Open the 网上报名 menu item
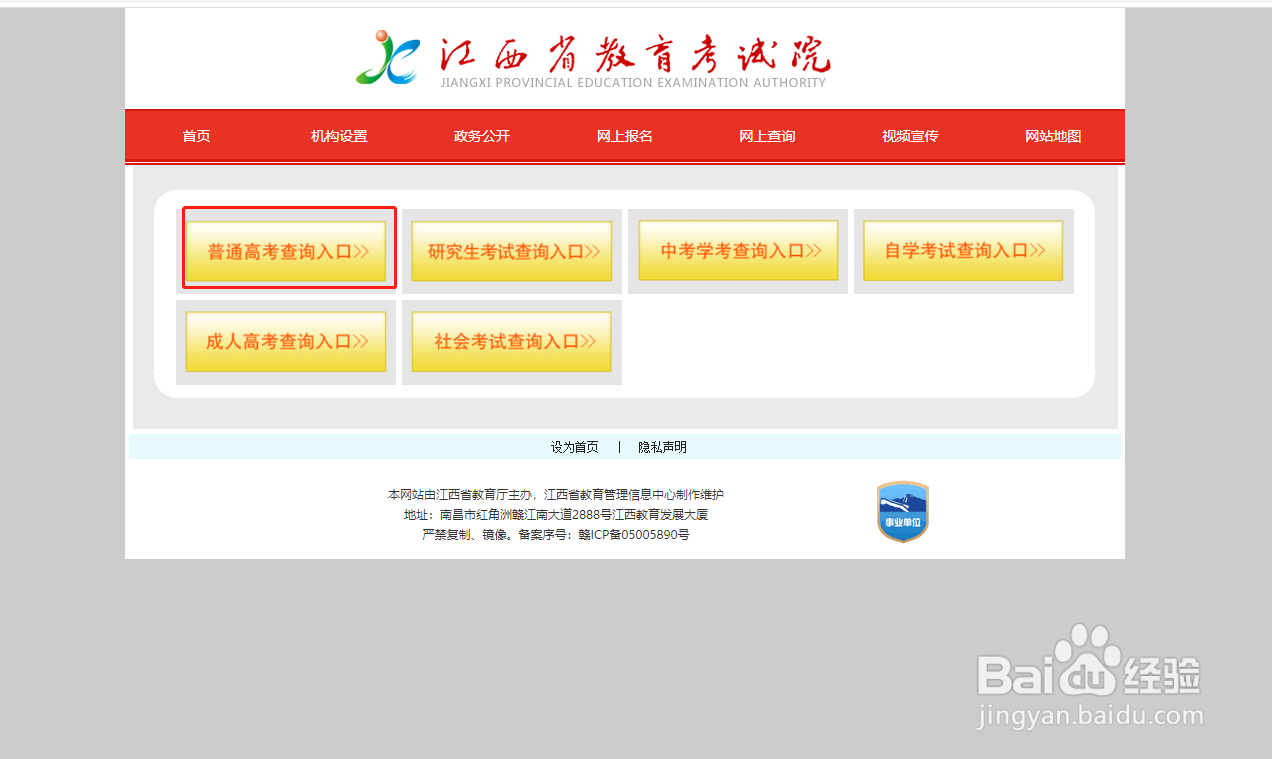Image resolution: width=1272 pixels, height=759 pixels. [x=624, y=136]
